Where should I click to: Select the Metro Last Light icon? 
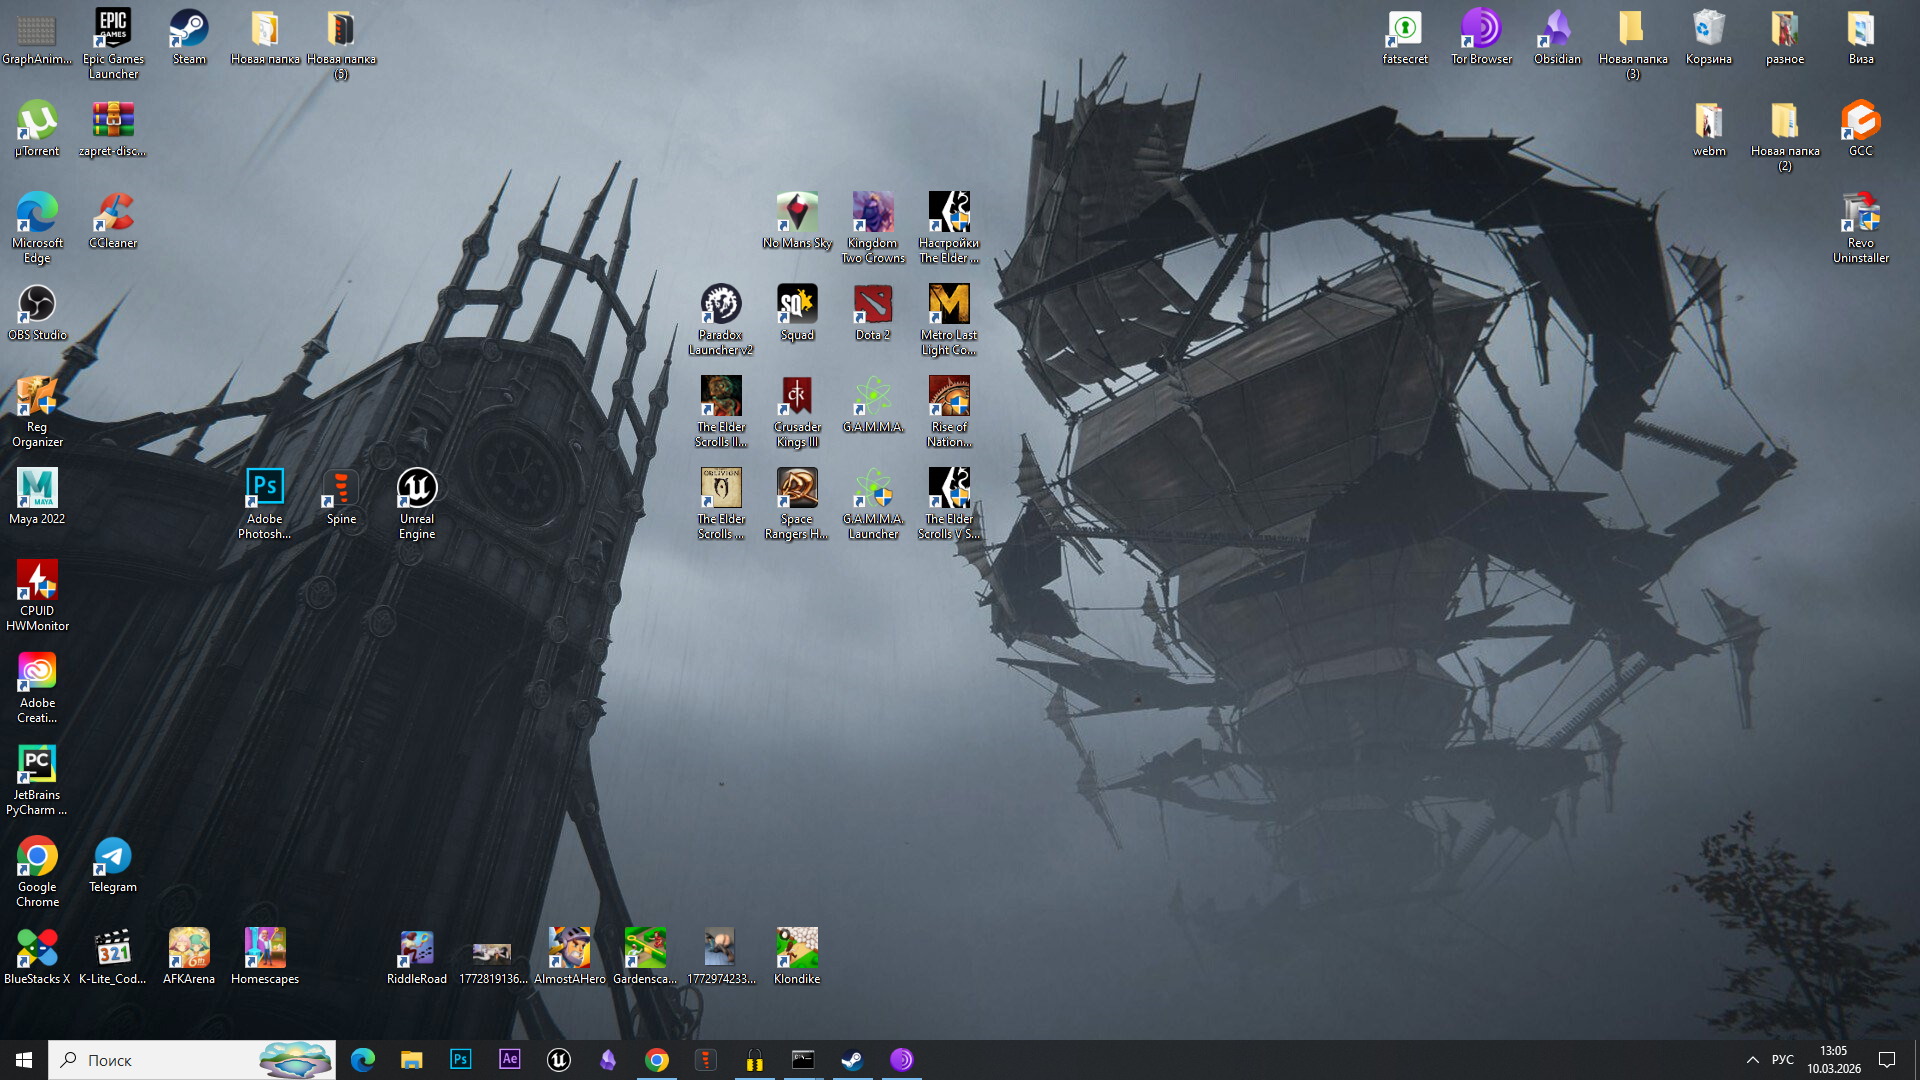949,306
